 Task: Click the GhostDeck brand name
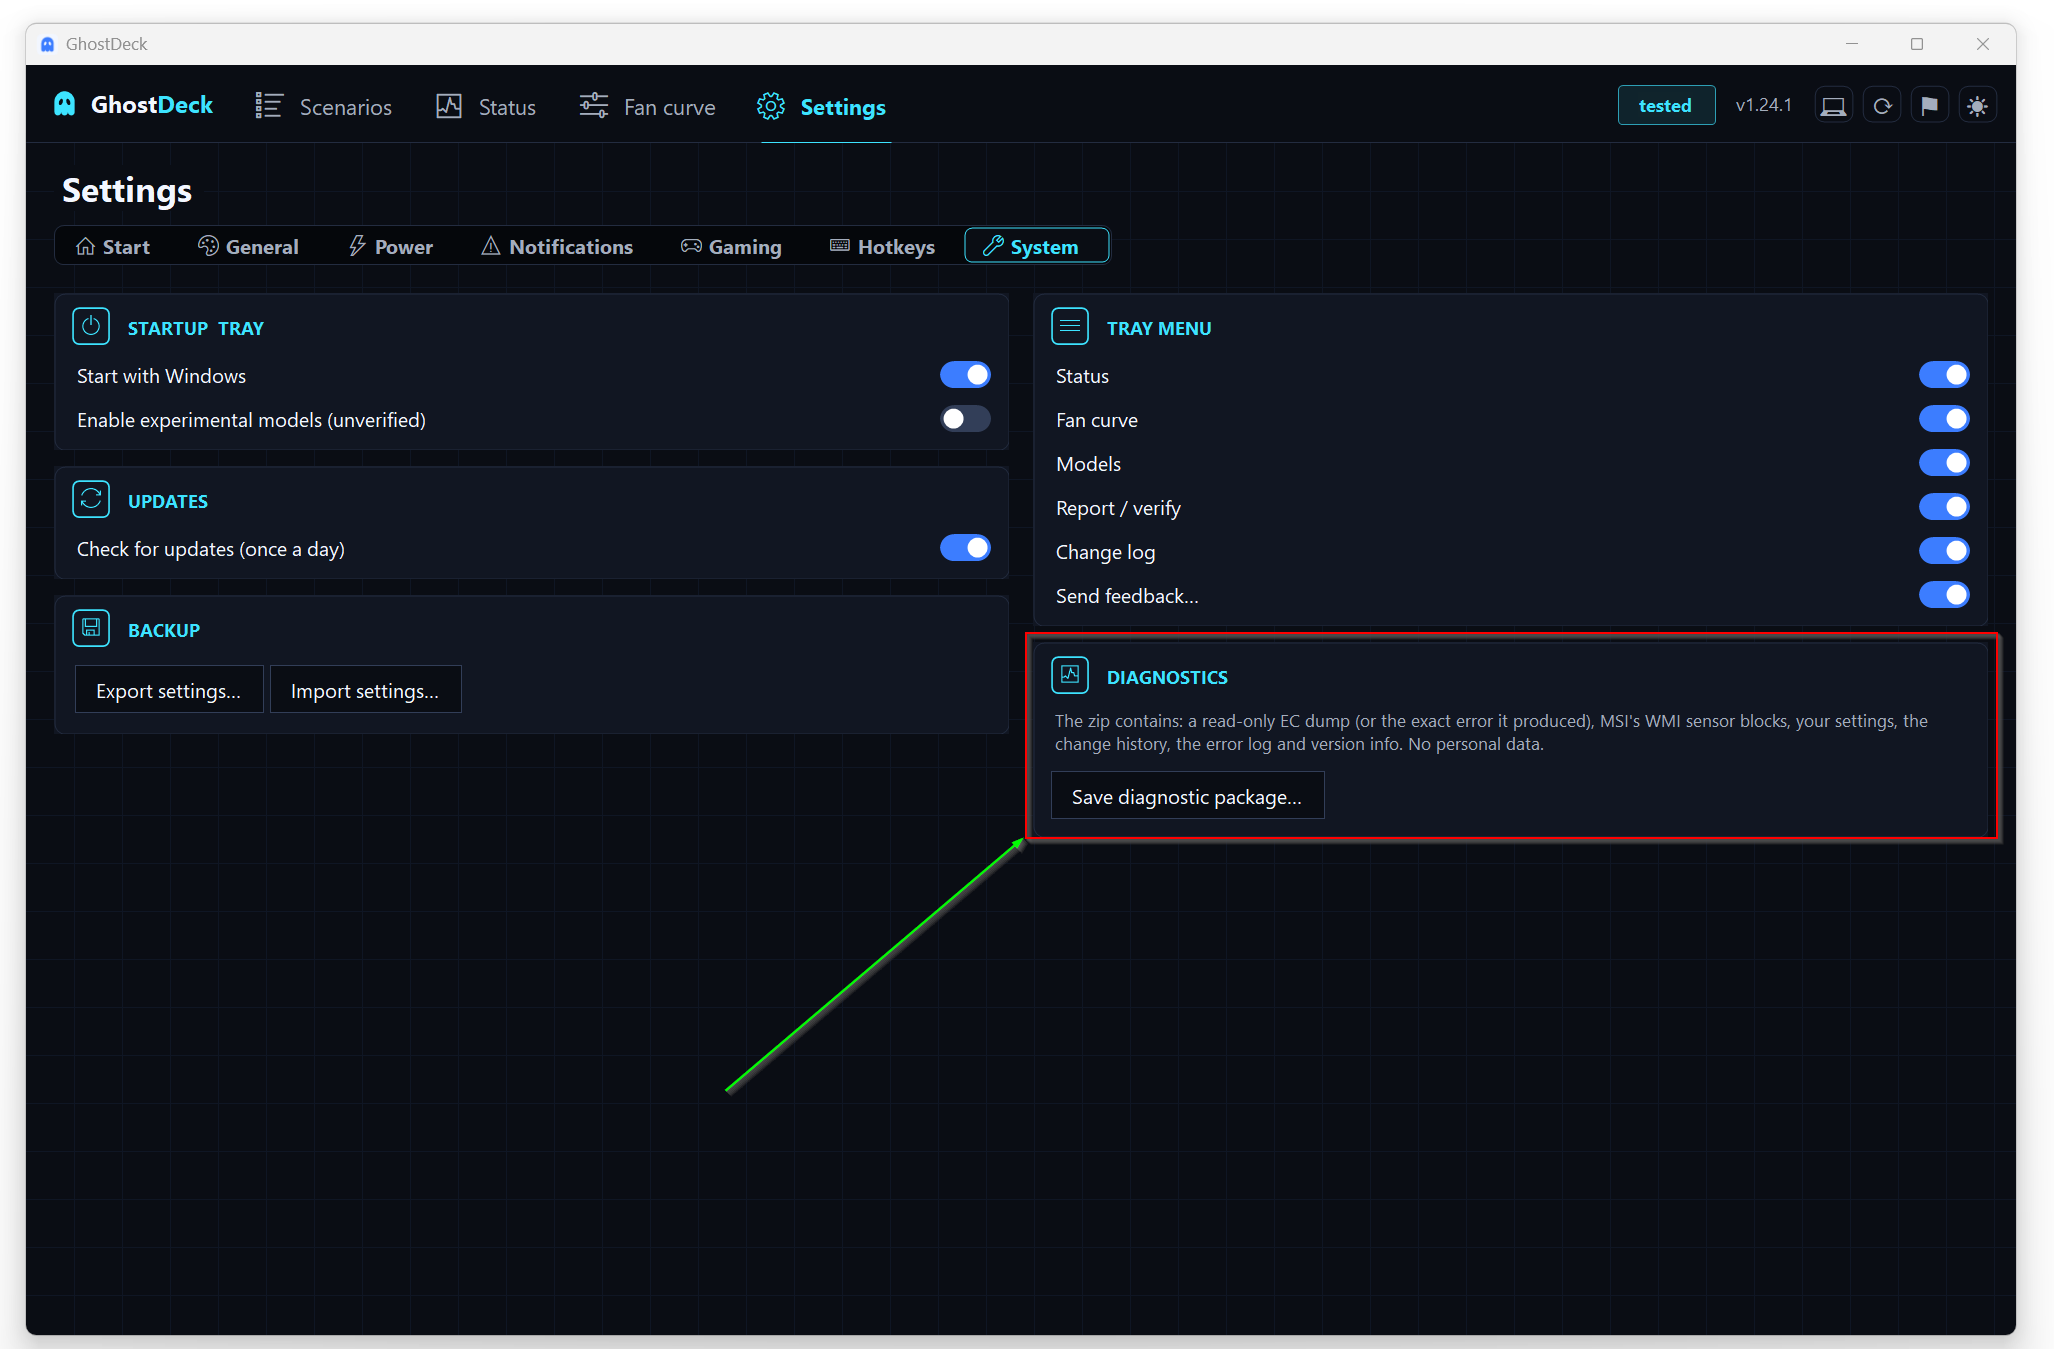(152, 105)
